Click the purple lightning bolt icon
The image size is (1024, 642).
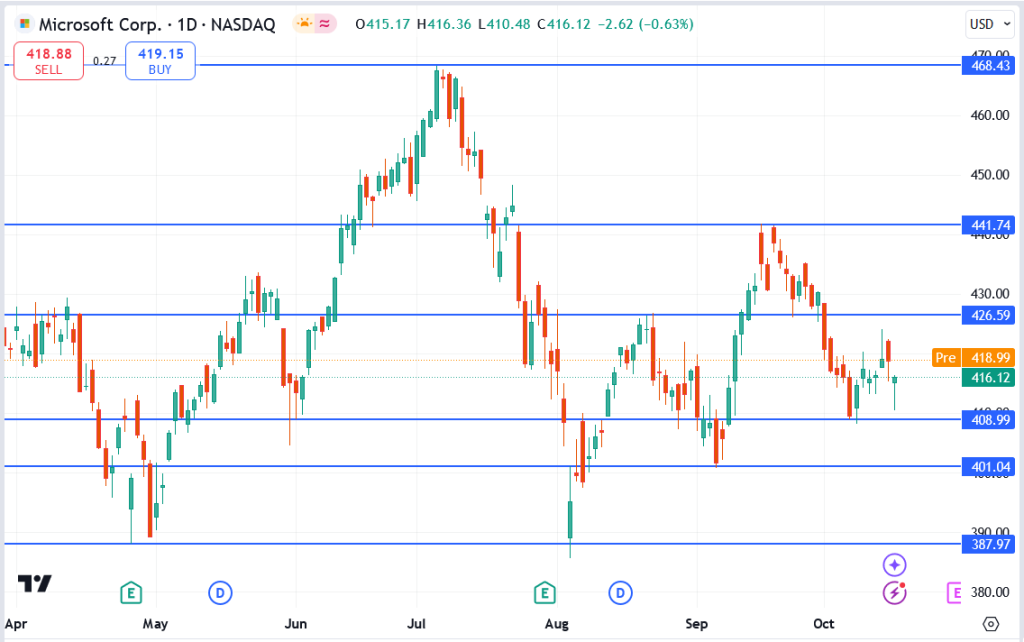[x=894, y=593]
